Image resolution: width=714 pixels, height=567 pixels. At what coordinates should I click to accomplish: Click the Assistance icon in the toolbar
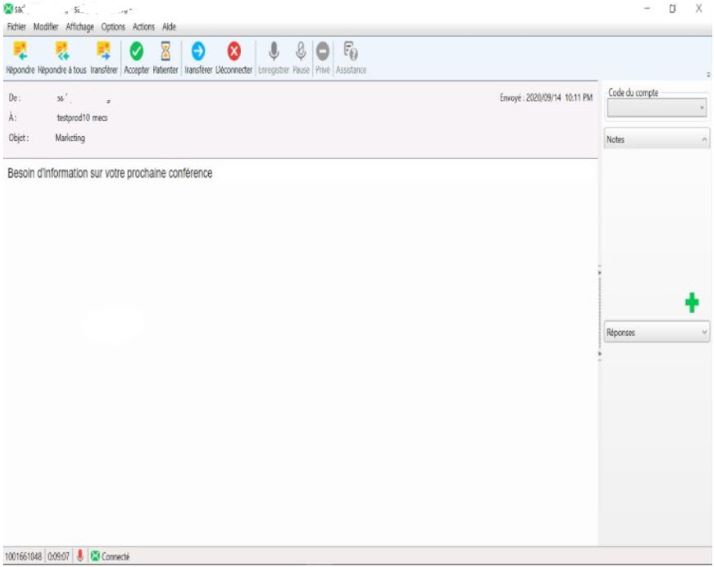click(x=351, y=50)
